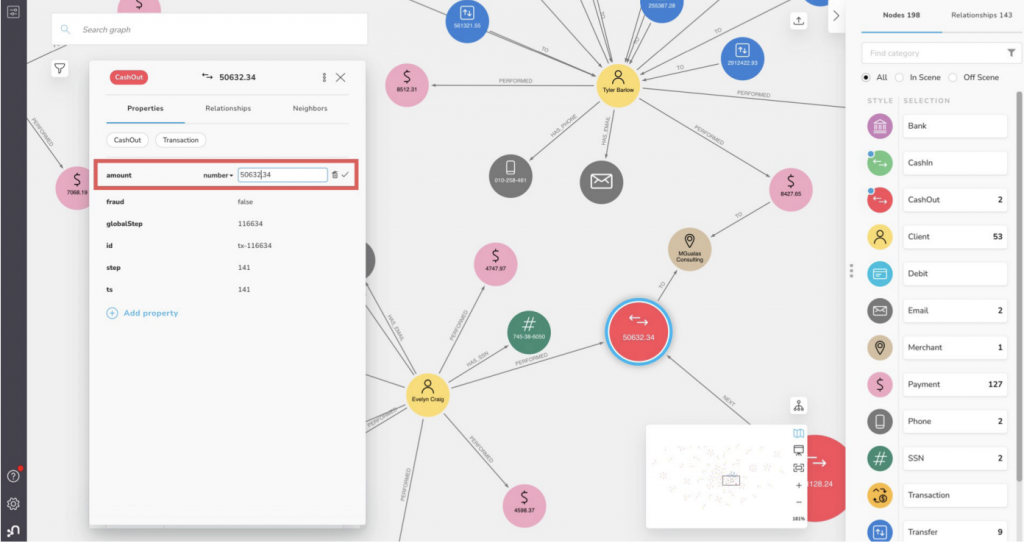Click the red CashOut style circle in the legend
1024x546 pixels.
tap(880, 200)
